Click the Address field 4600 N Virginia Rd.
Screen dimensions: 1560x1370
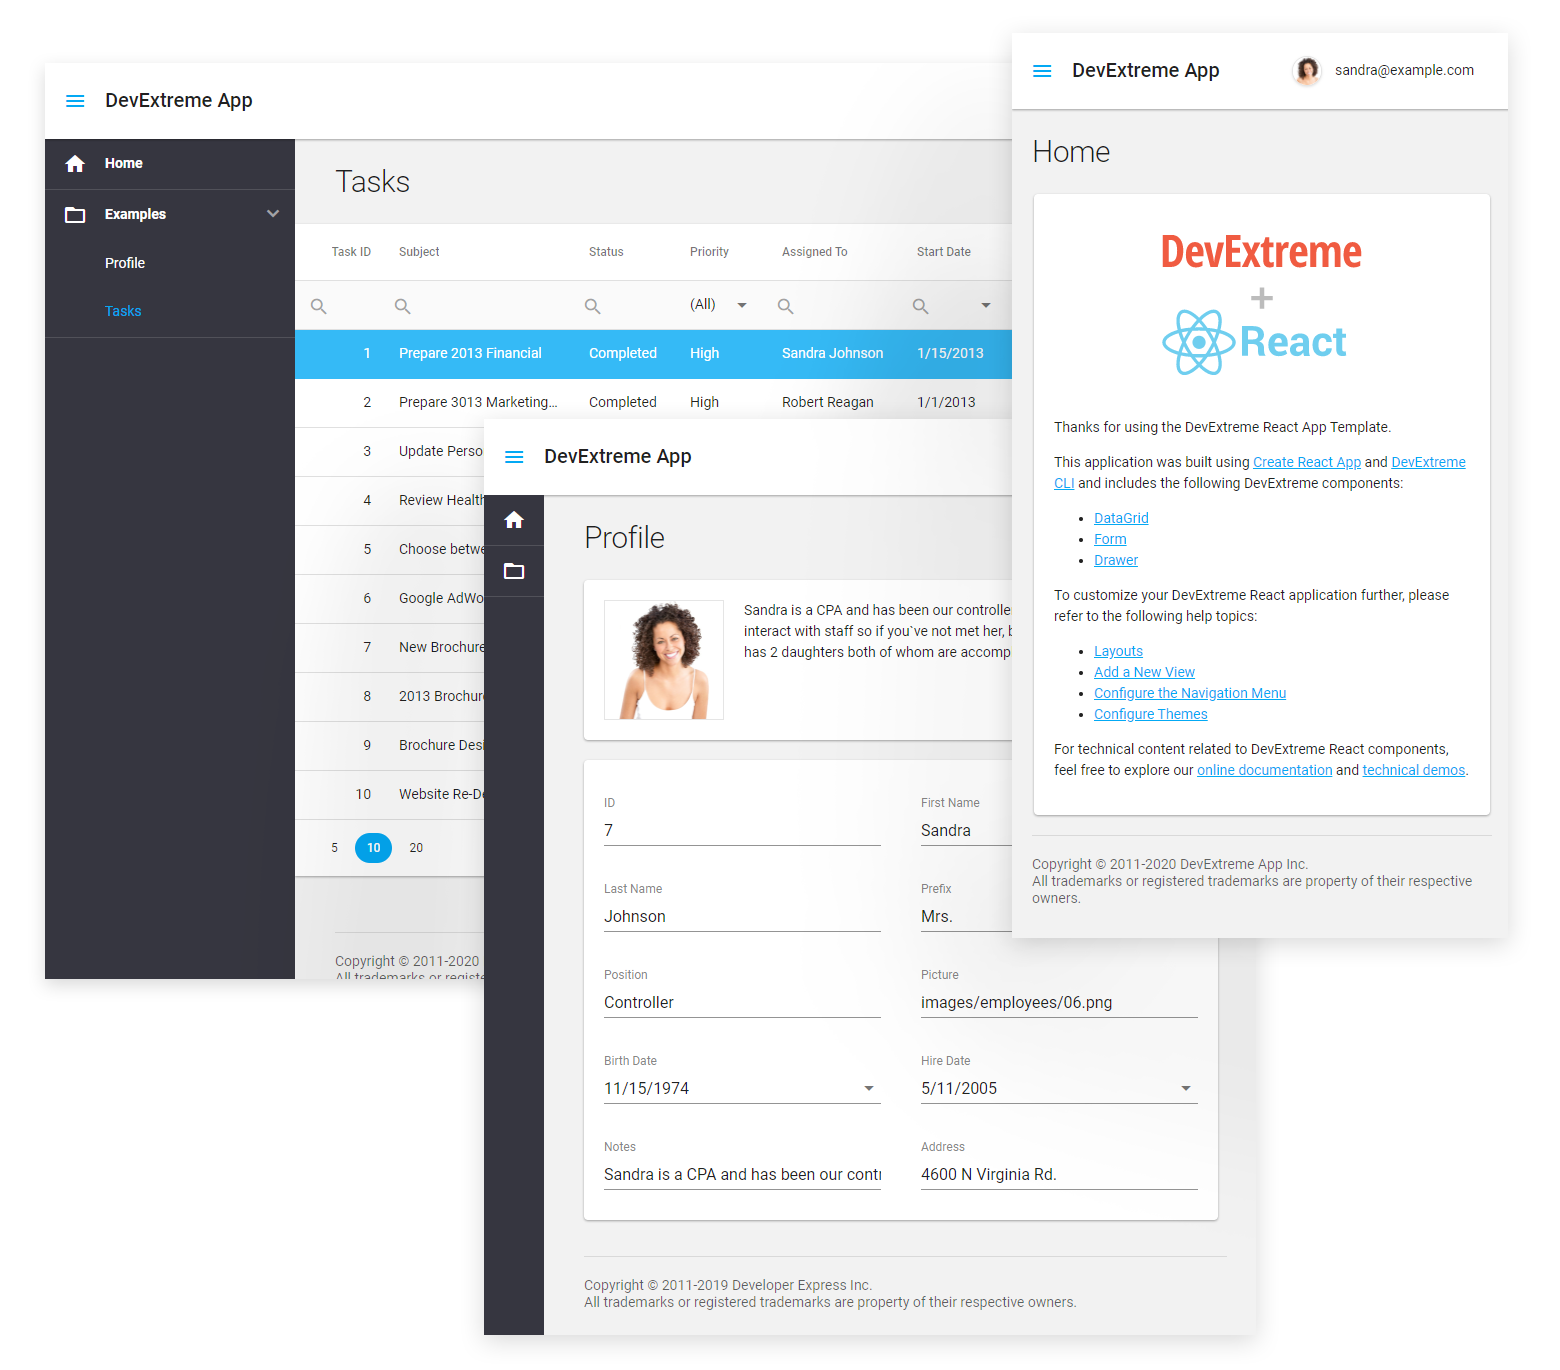click(1059, 1175)
